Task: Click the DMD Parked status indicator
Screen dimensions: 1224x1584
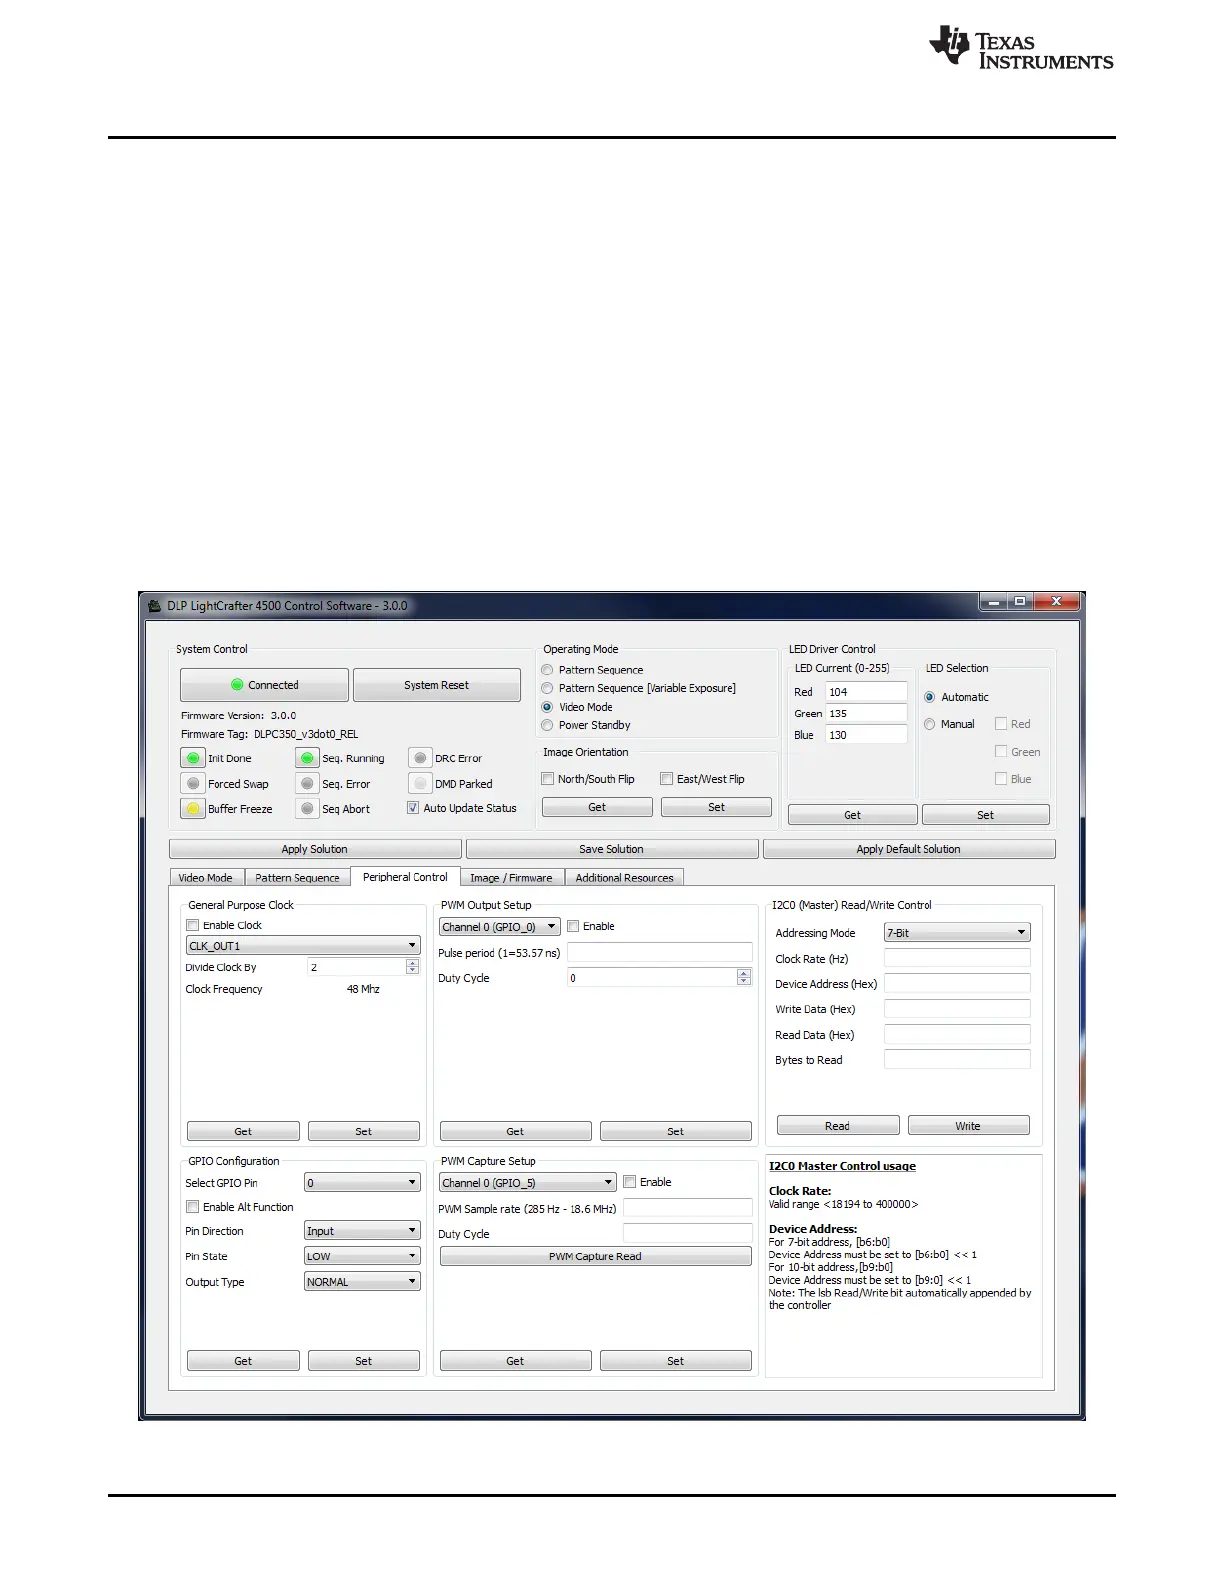Action: (420, 783)
